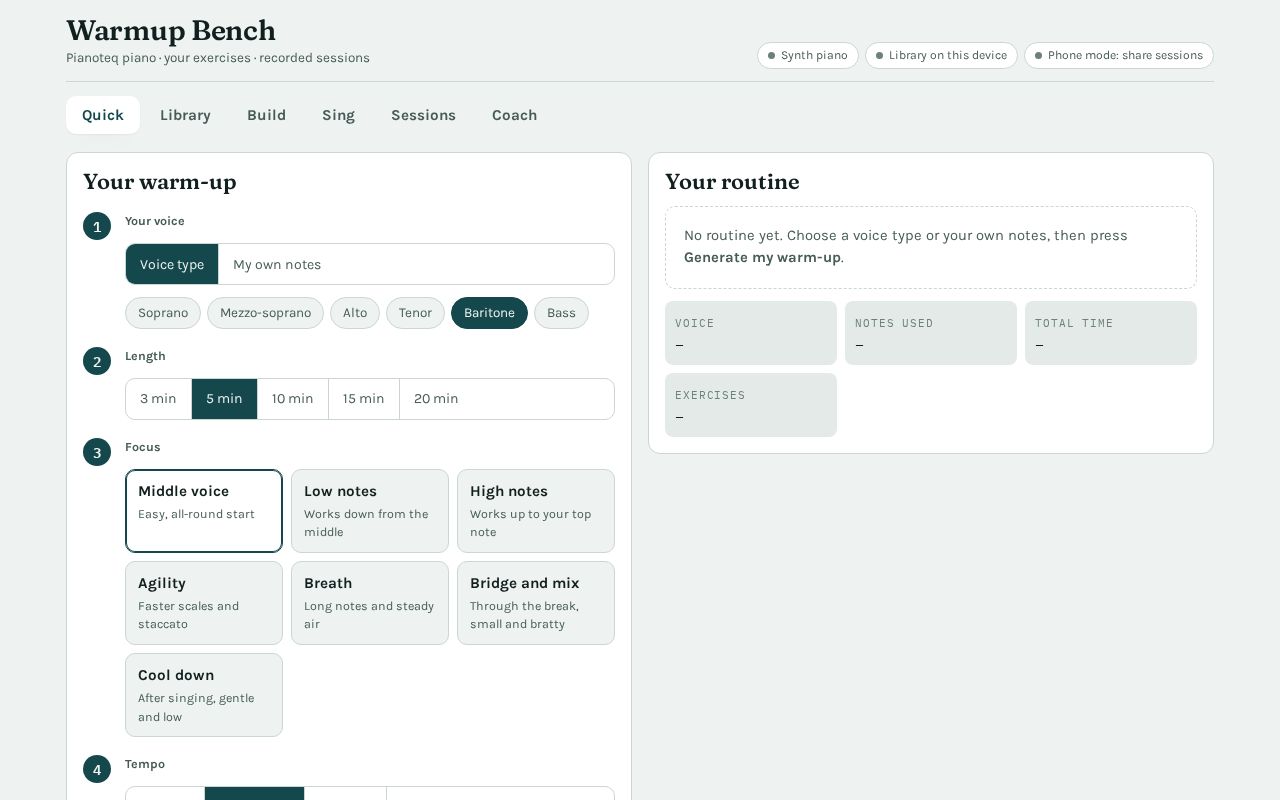This screenshot has height=800, width=1280.
Task: Select the High notes focus card
Action: pyautogui.click(x=536, y=511)
